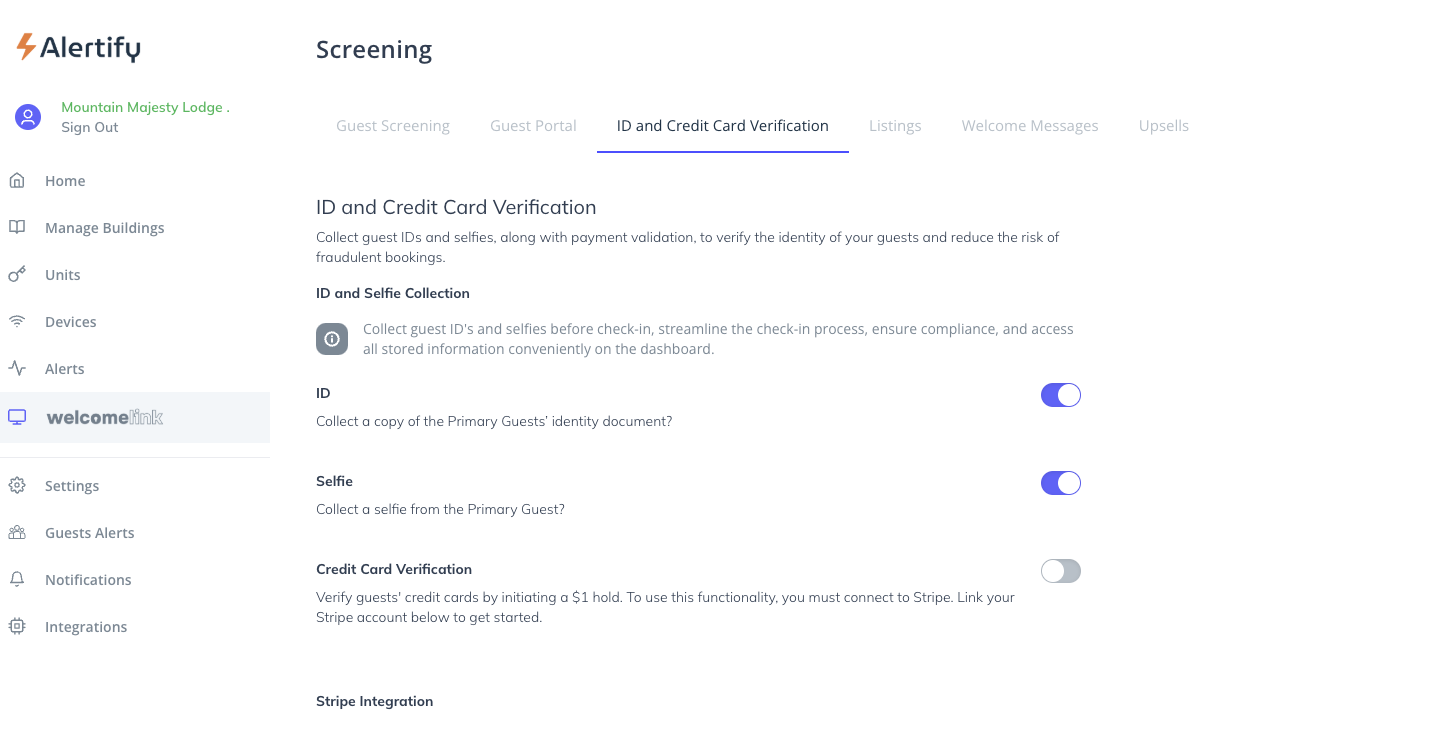Click the Units key icon
1440x730 pixels.
(x=17, y=274)
